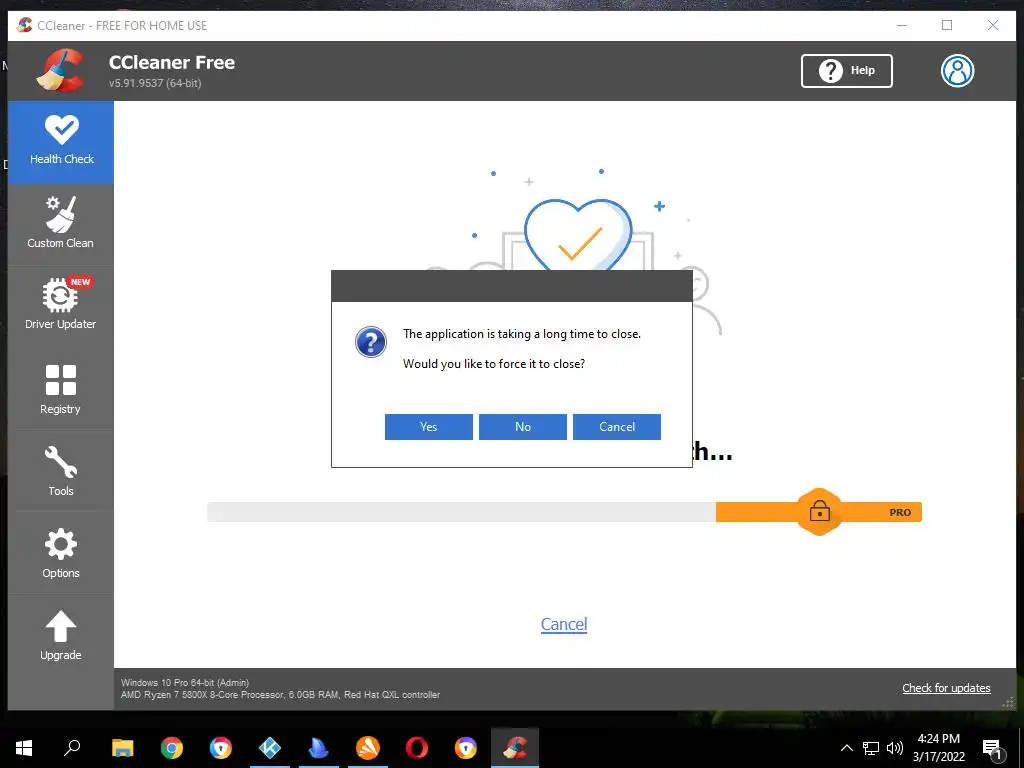The image size is (1024, 768).
Task: Click the gray health check progress bar
Action: tap(461, 512)
